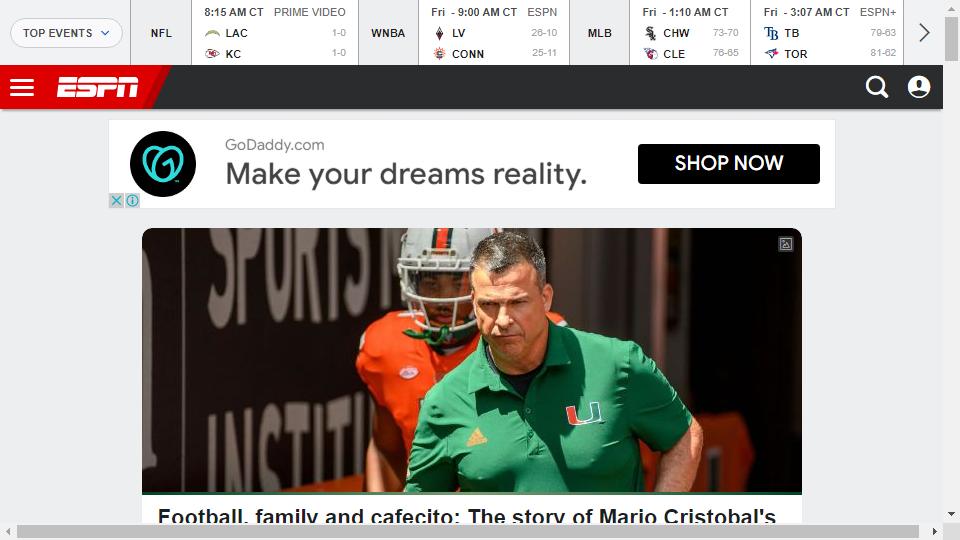The width and height of the screenshot is (960, 540).
Task: Open the search magnifier icon
Action: 877,87
